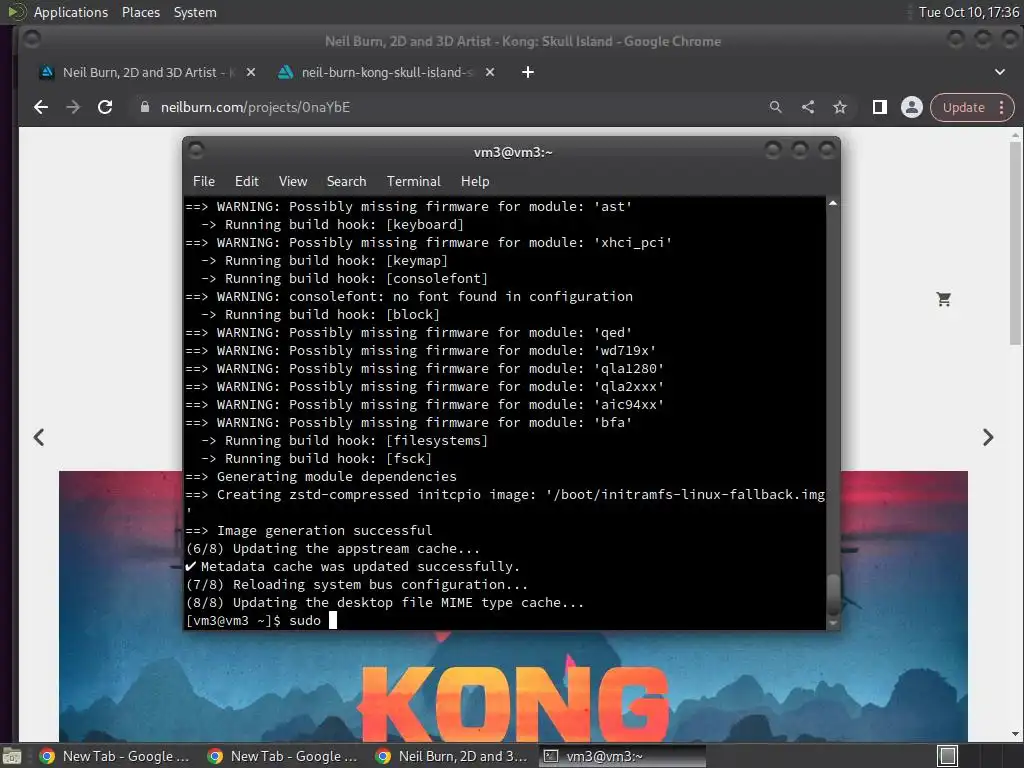Close the Neil Burn, 2D and 3D Artist tab
The width and height of the screenshot is (1024, 768).
pyautogui.click(x=251, y=72)
